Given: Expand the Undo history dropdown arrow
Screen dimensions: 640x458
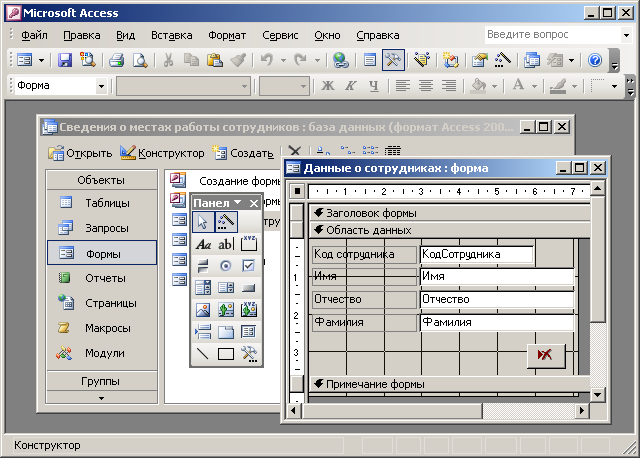Looking at the screenshot, I should pos(283,60).
